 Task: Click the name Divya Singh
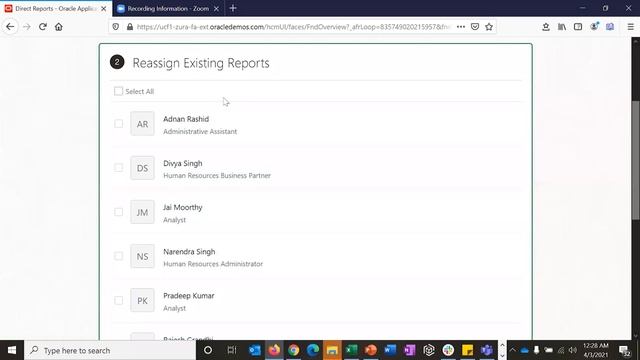(x=183, y=163)
